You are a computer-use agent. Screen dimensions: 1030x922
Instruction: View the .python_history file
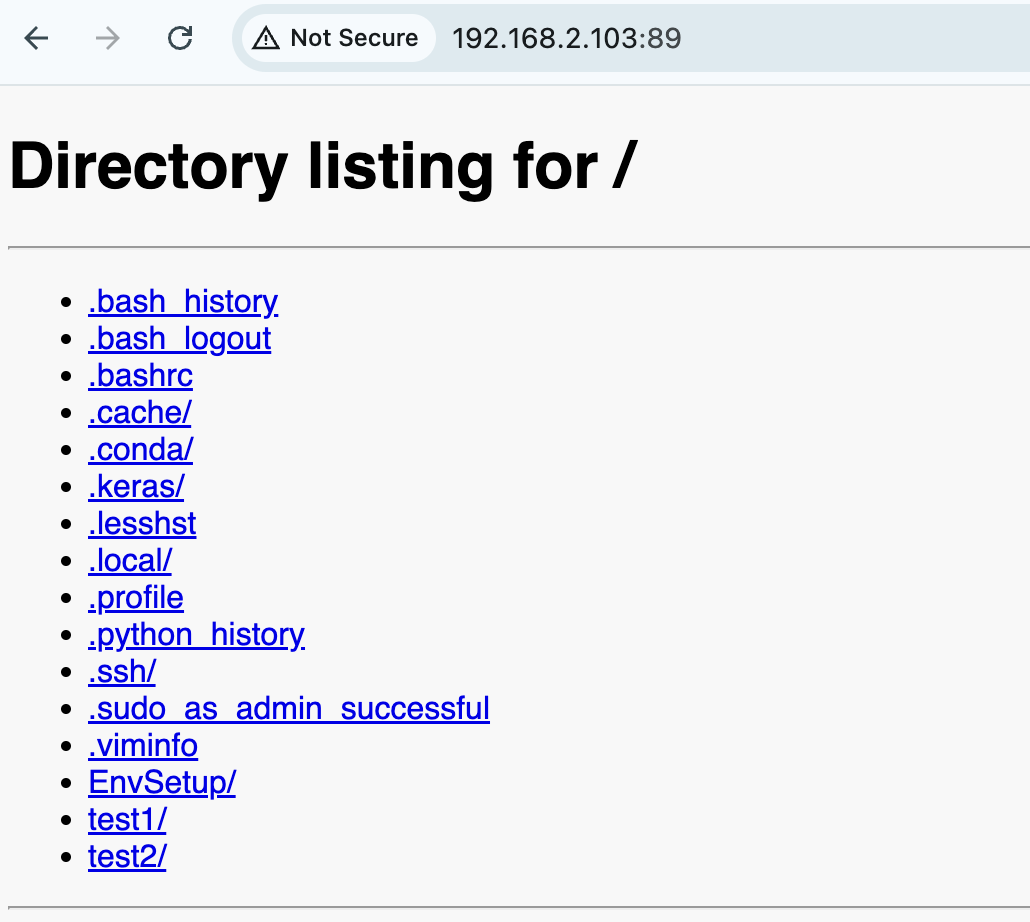click(196, 635)
